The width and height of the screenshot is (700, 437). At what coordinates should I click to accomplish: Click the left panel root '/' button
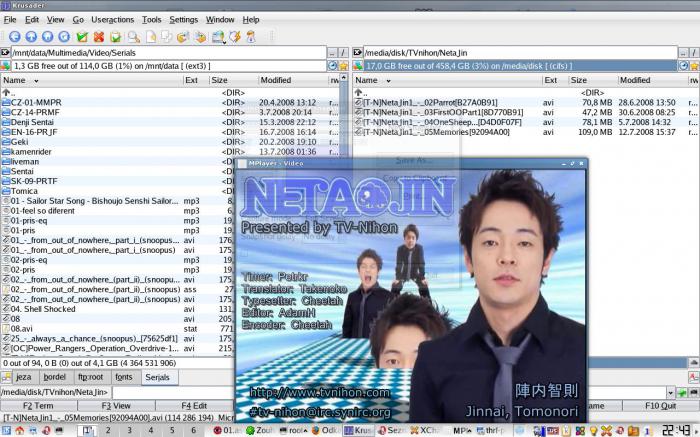[x=343, y=53]
